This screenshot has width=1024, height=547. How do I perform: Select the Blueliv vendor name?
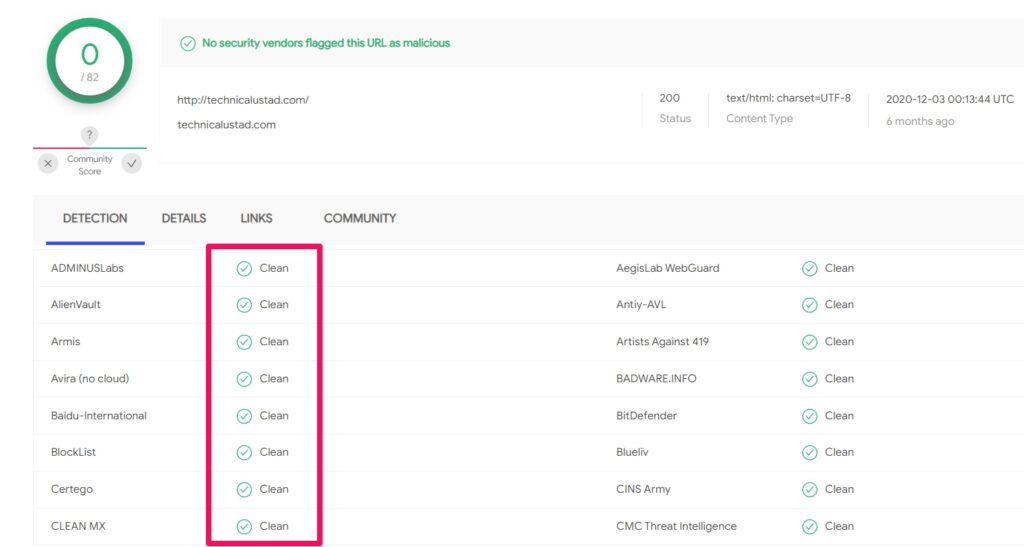(632, 452)
